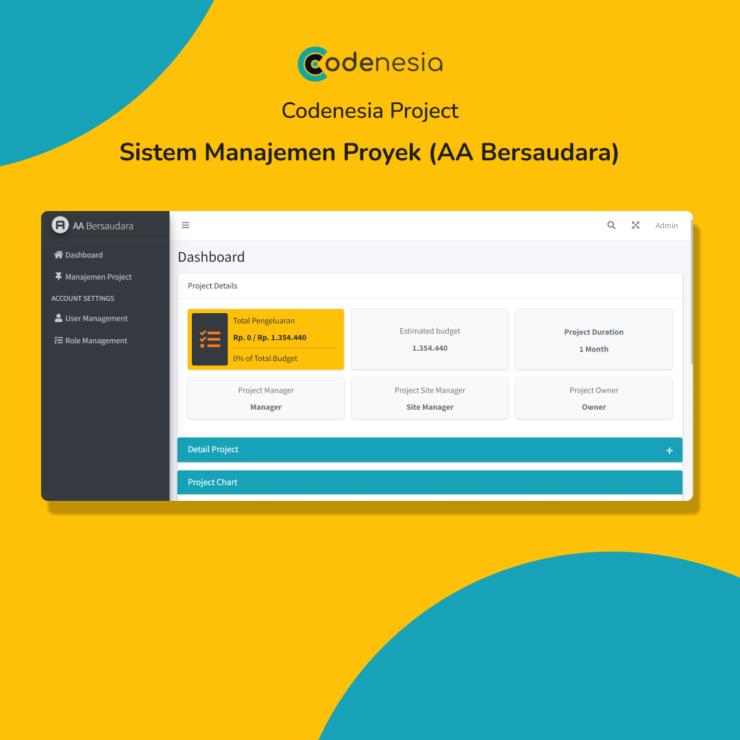Click the Dashboard home icon

tap(58, 255)
